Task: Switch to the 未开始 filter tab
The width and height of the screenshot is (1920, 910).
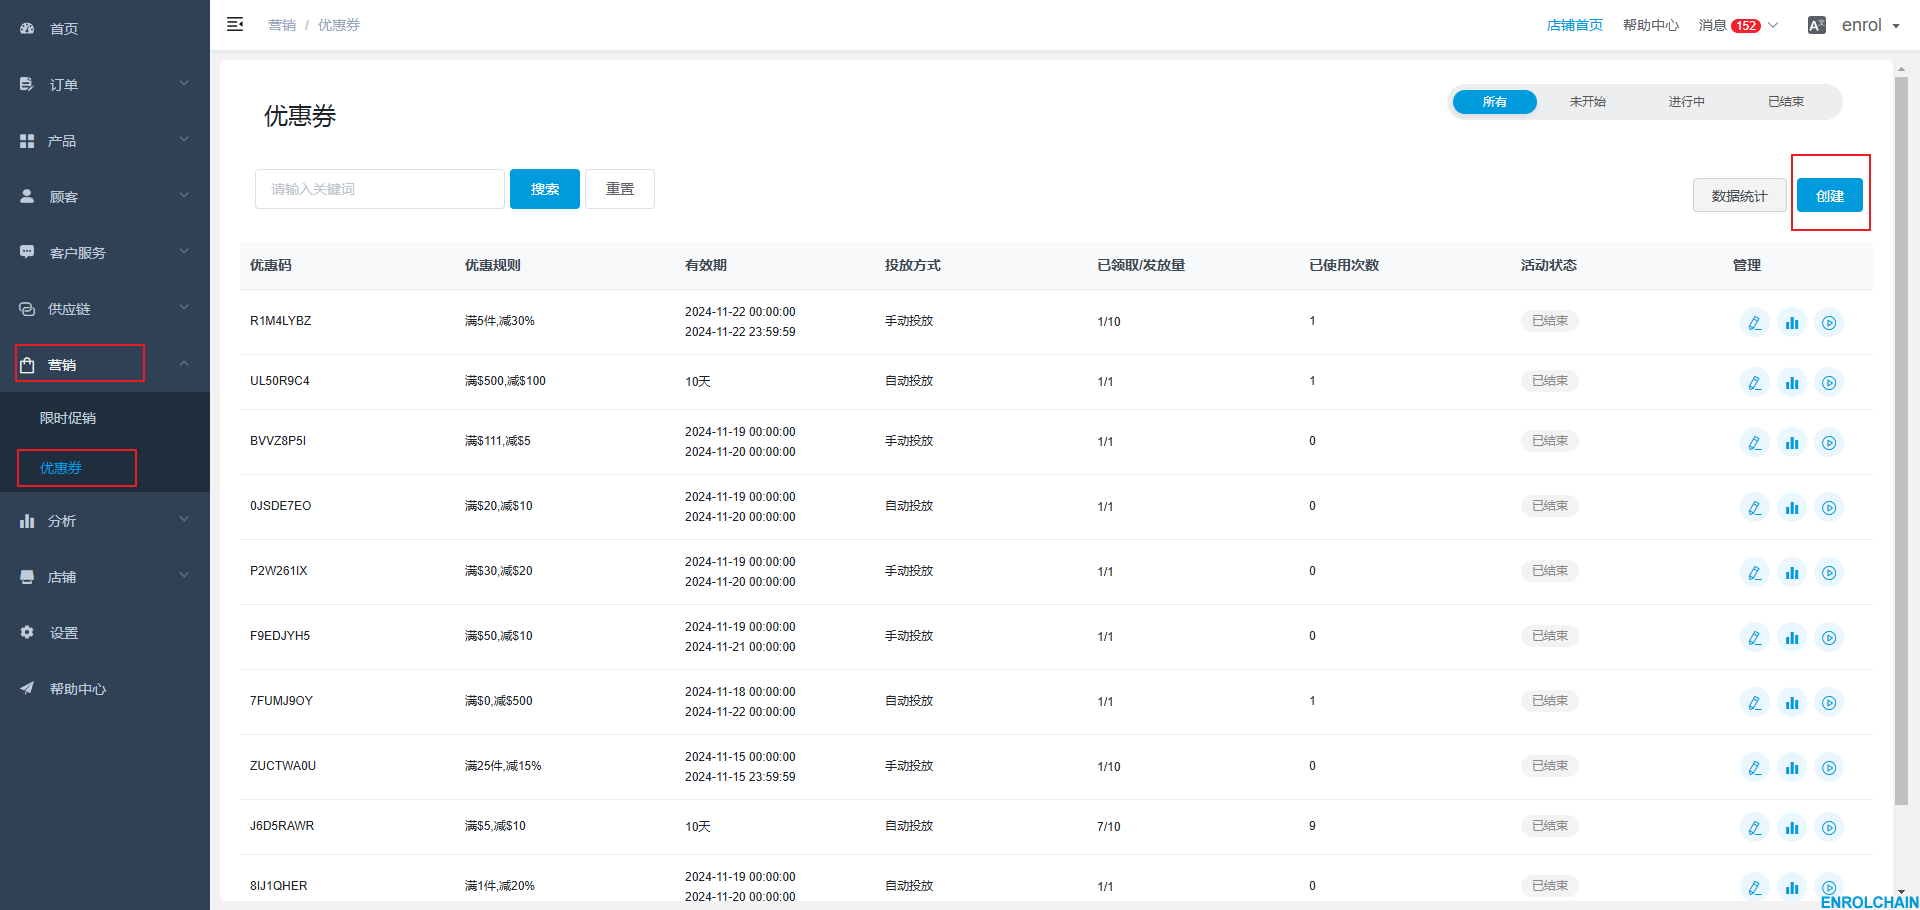Action: coord(1587,102)
